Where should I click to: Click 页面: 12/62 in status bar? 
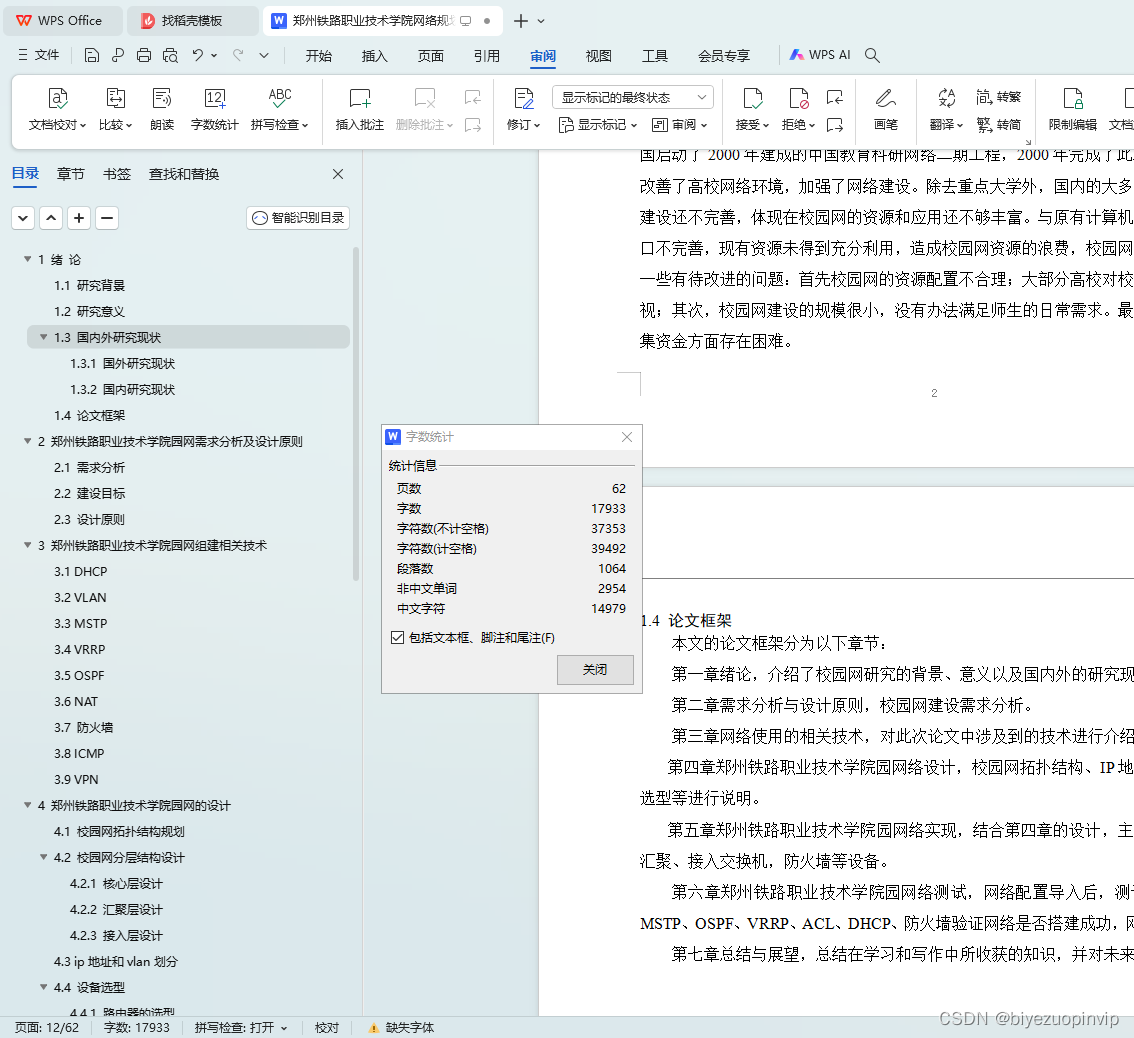(47, 1028)
